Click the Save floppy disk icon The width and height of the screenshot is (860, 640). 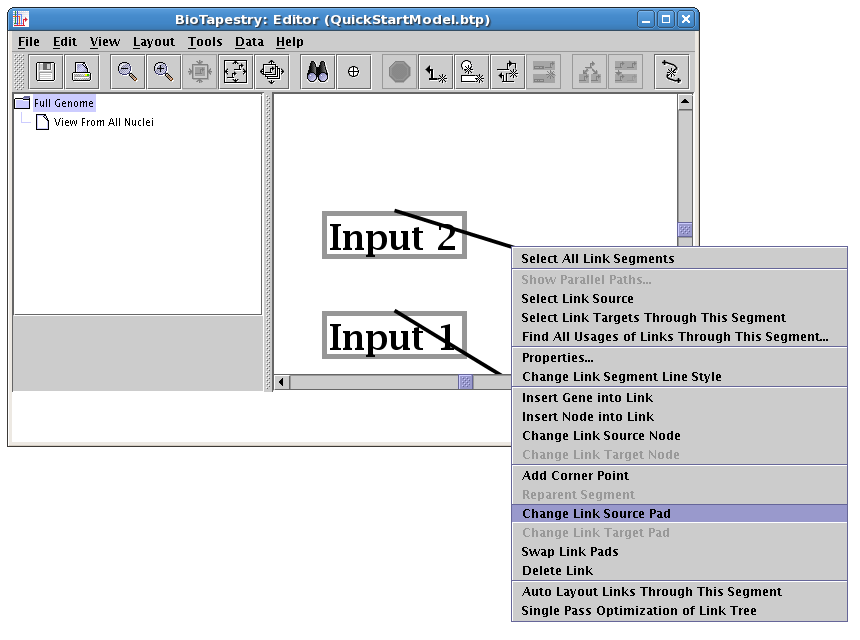(45, 72)
